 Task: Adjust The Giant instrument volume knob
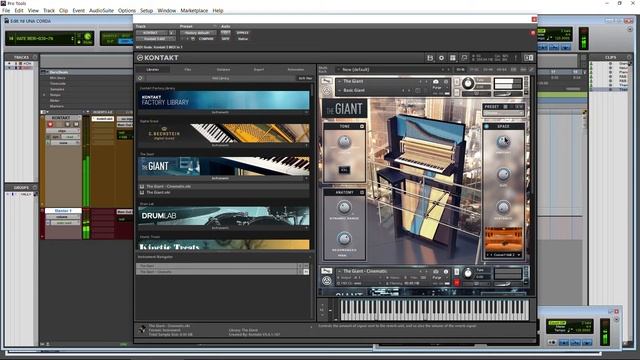468,83
